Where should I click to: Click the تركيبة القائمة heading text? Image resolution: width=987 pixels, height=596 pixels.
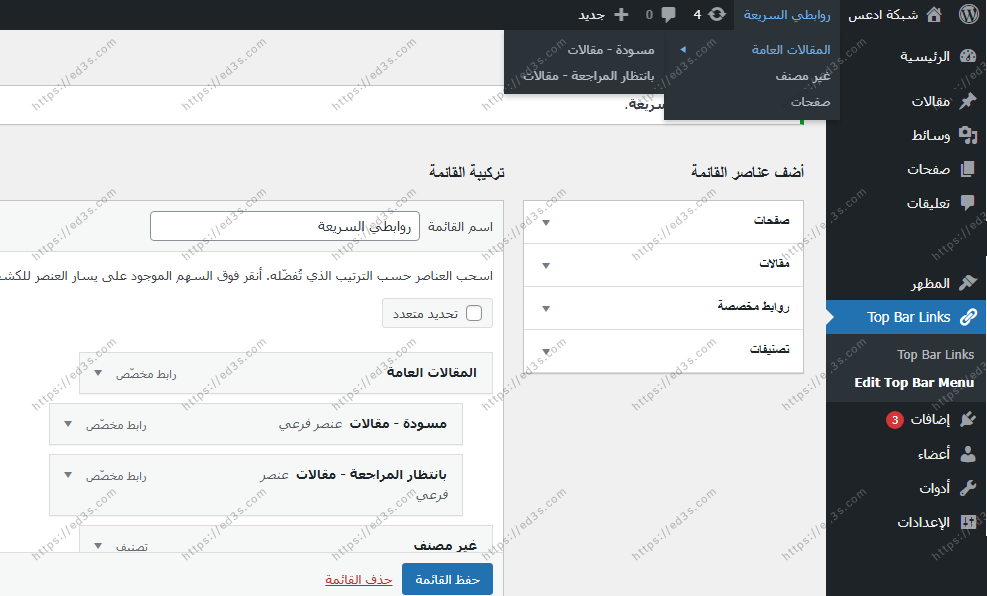(467, 172)
